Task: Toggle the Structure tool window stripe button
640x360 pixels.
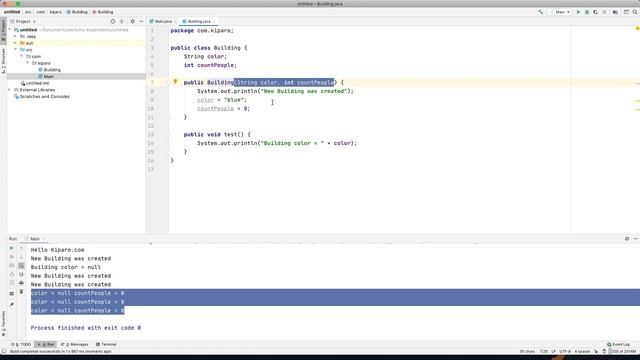Action: click(3, 60)
